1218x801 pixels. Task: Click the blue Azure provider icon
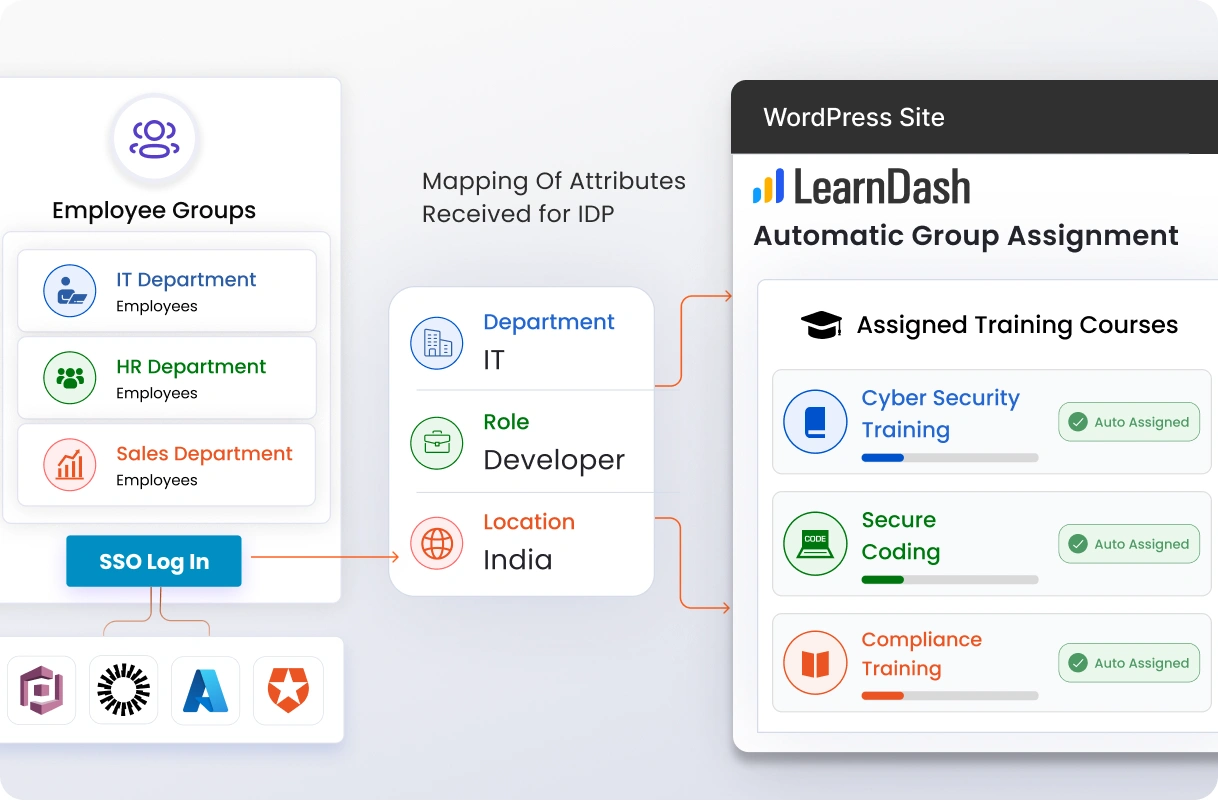tap(206, 690)
